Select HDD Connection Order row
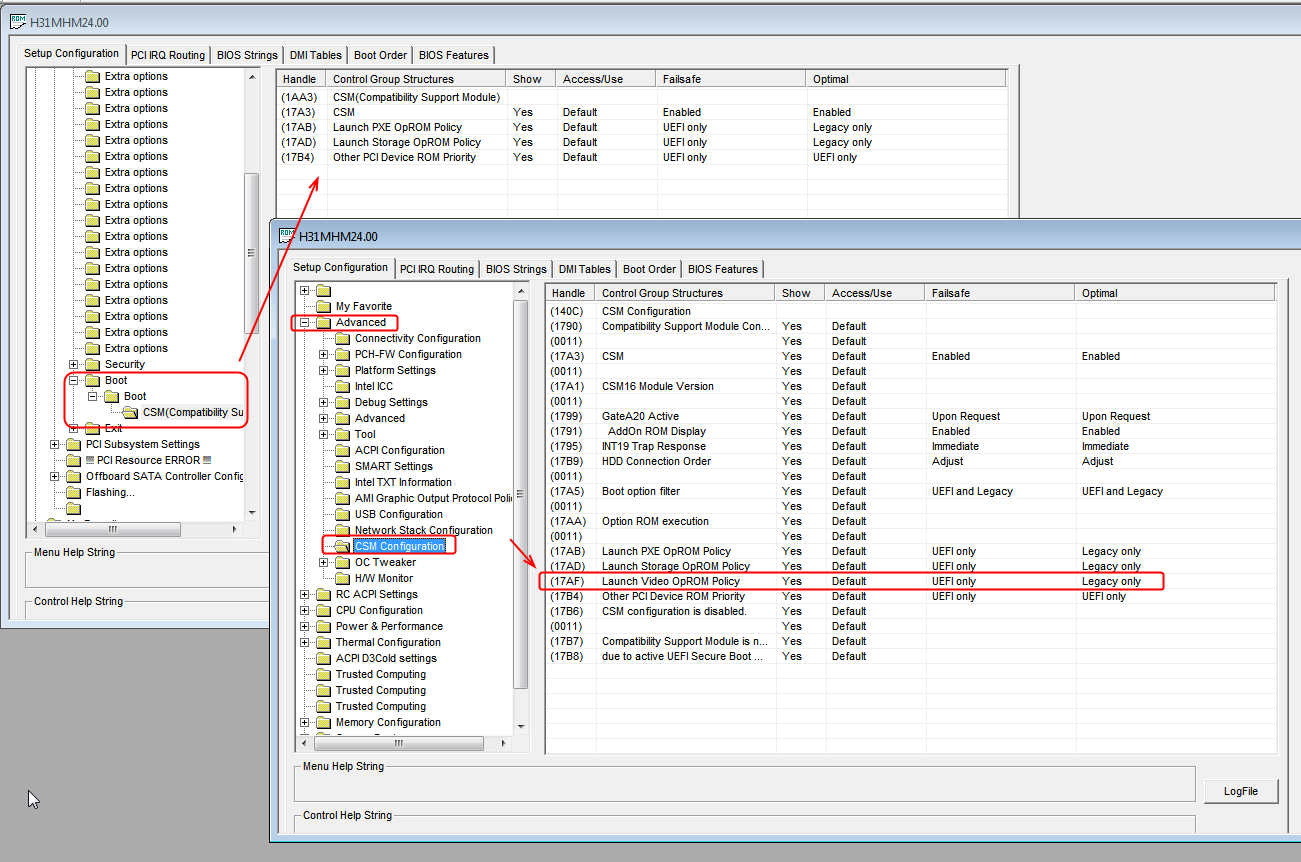The image size is (1301, 862). point(910,461)
